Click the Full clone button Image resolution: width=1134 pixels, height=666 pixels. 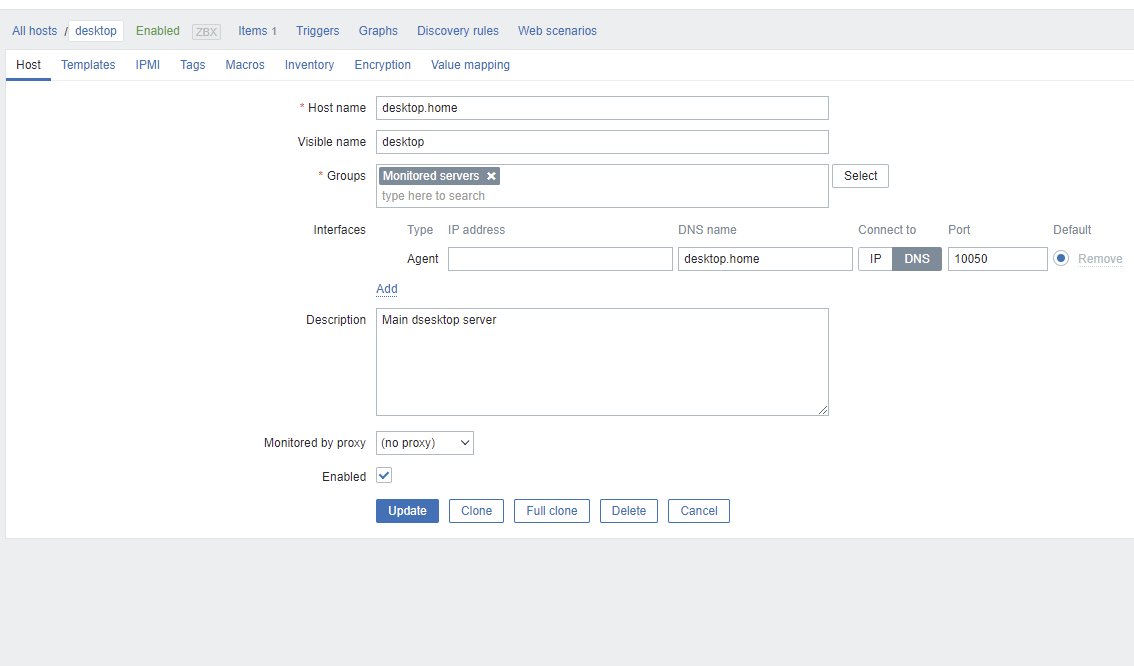[x=552, y=511]
